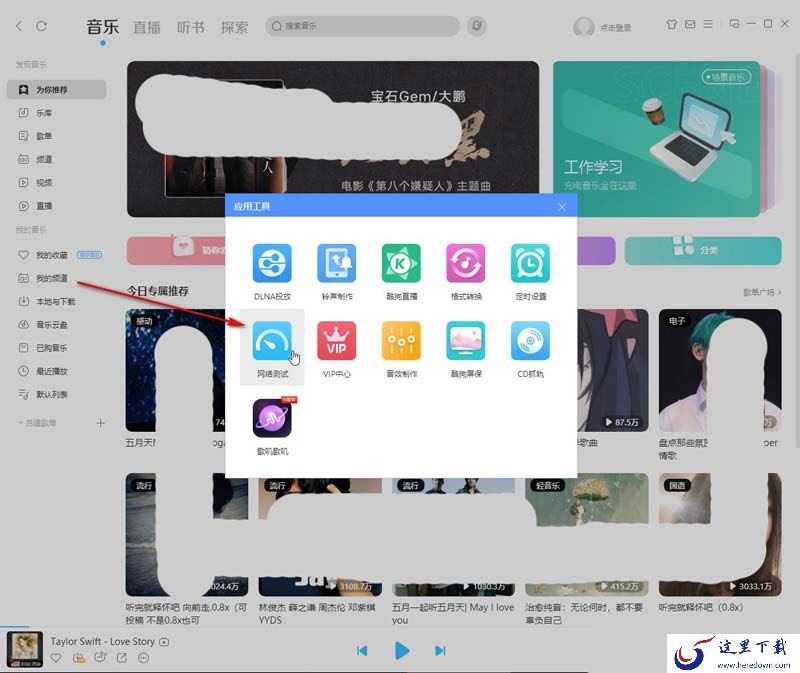Refresh the page with reload icon
Screen dimensions: 800x673
coord(41,26)
